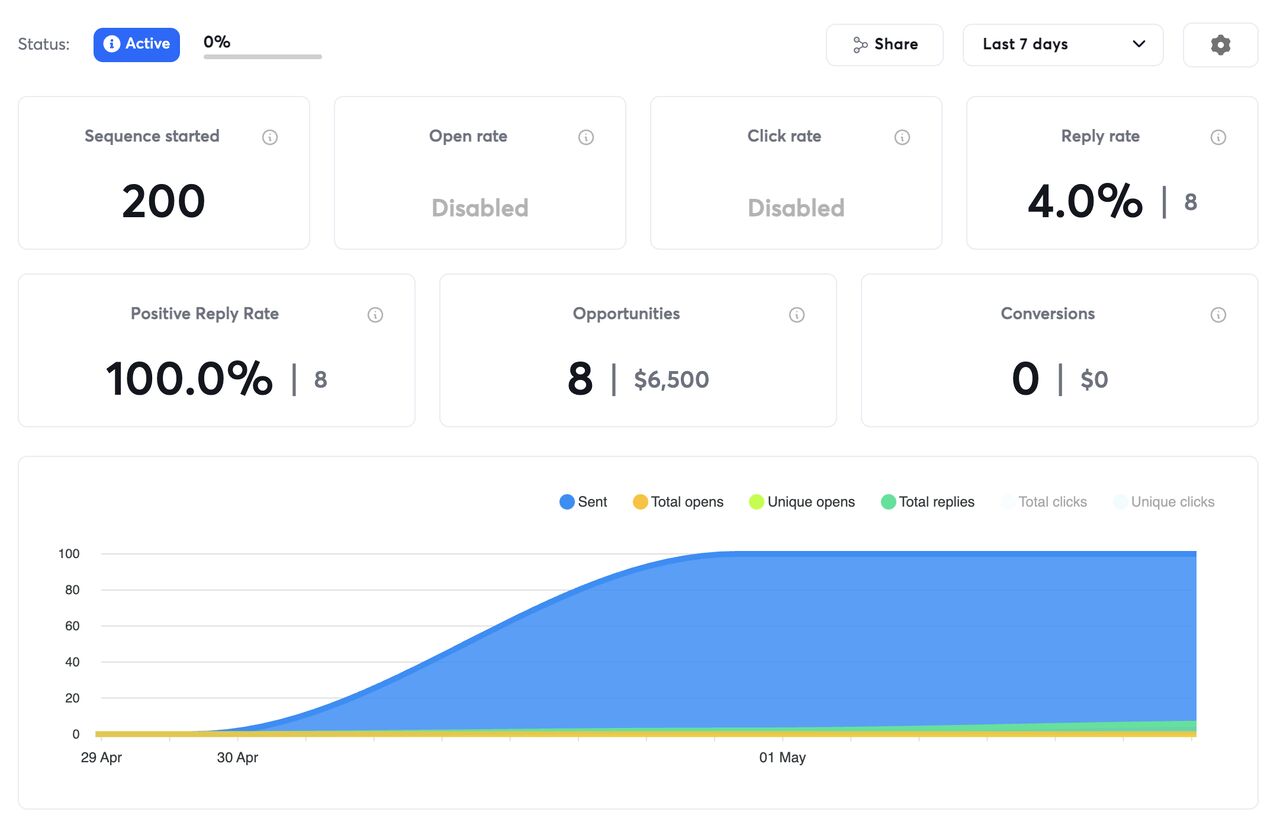Click the 29 Apr label on chart axis
1280x825 pixels.
(101, 758)
